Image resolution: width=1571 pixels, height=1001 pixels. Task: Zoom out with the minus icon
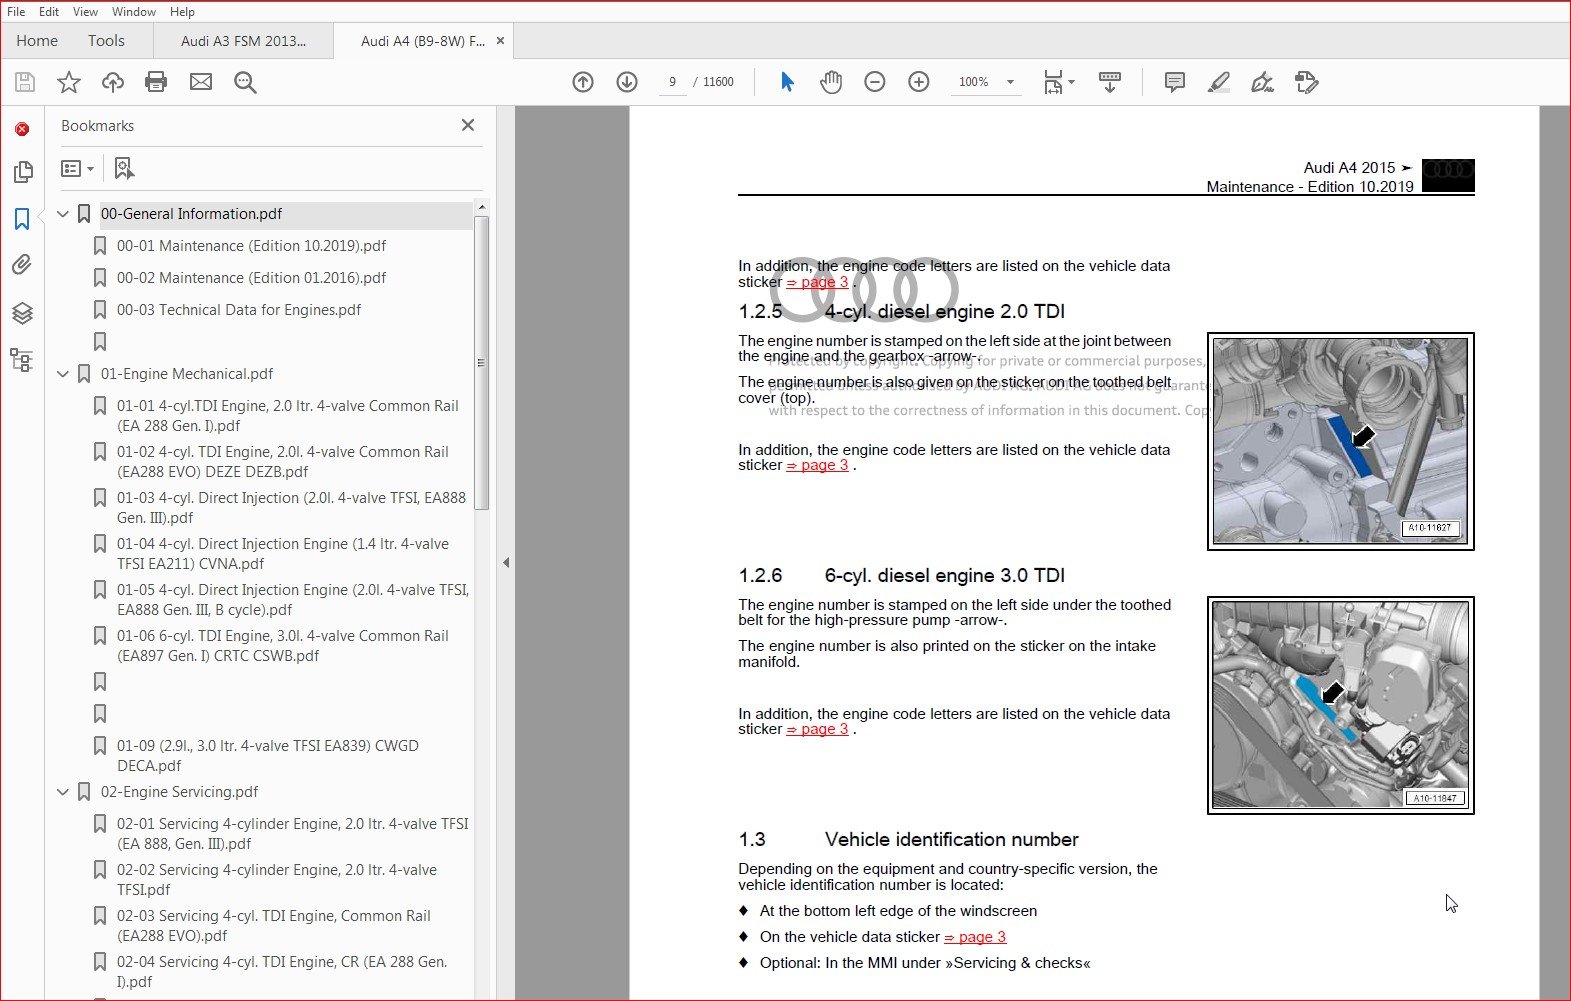(x=875, y=82)
